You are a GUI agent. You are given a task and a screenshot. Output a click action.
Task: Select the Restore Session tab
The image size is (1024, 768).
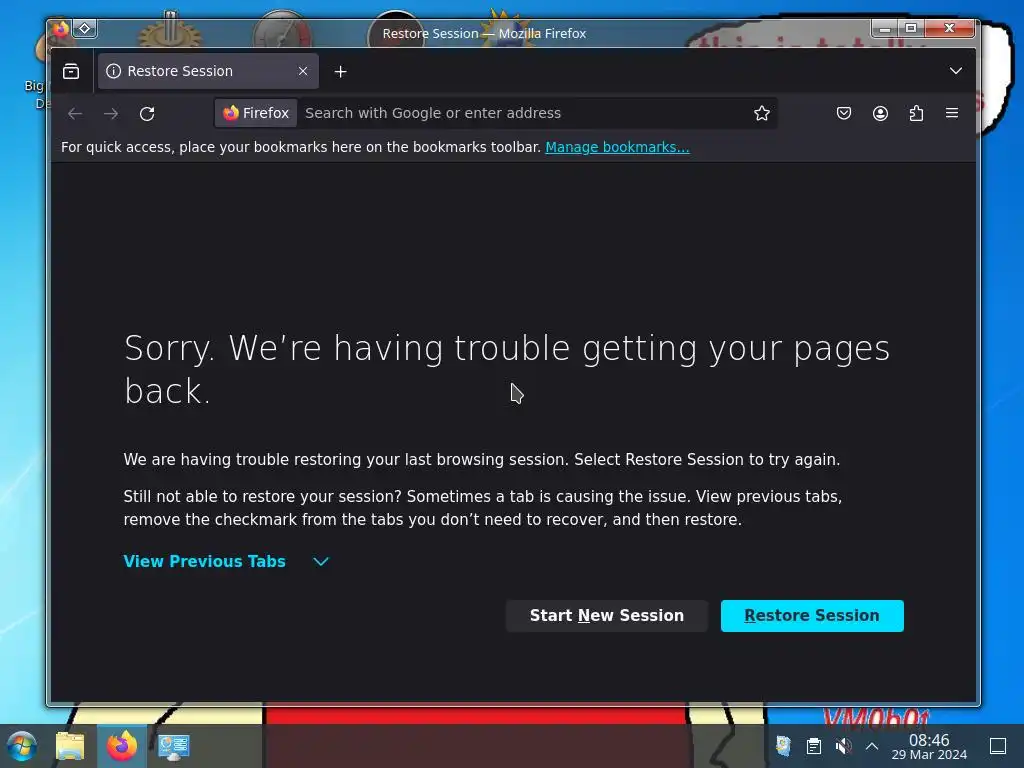pyautogui.click(x=208, y=71)
